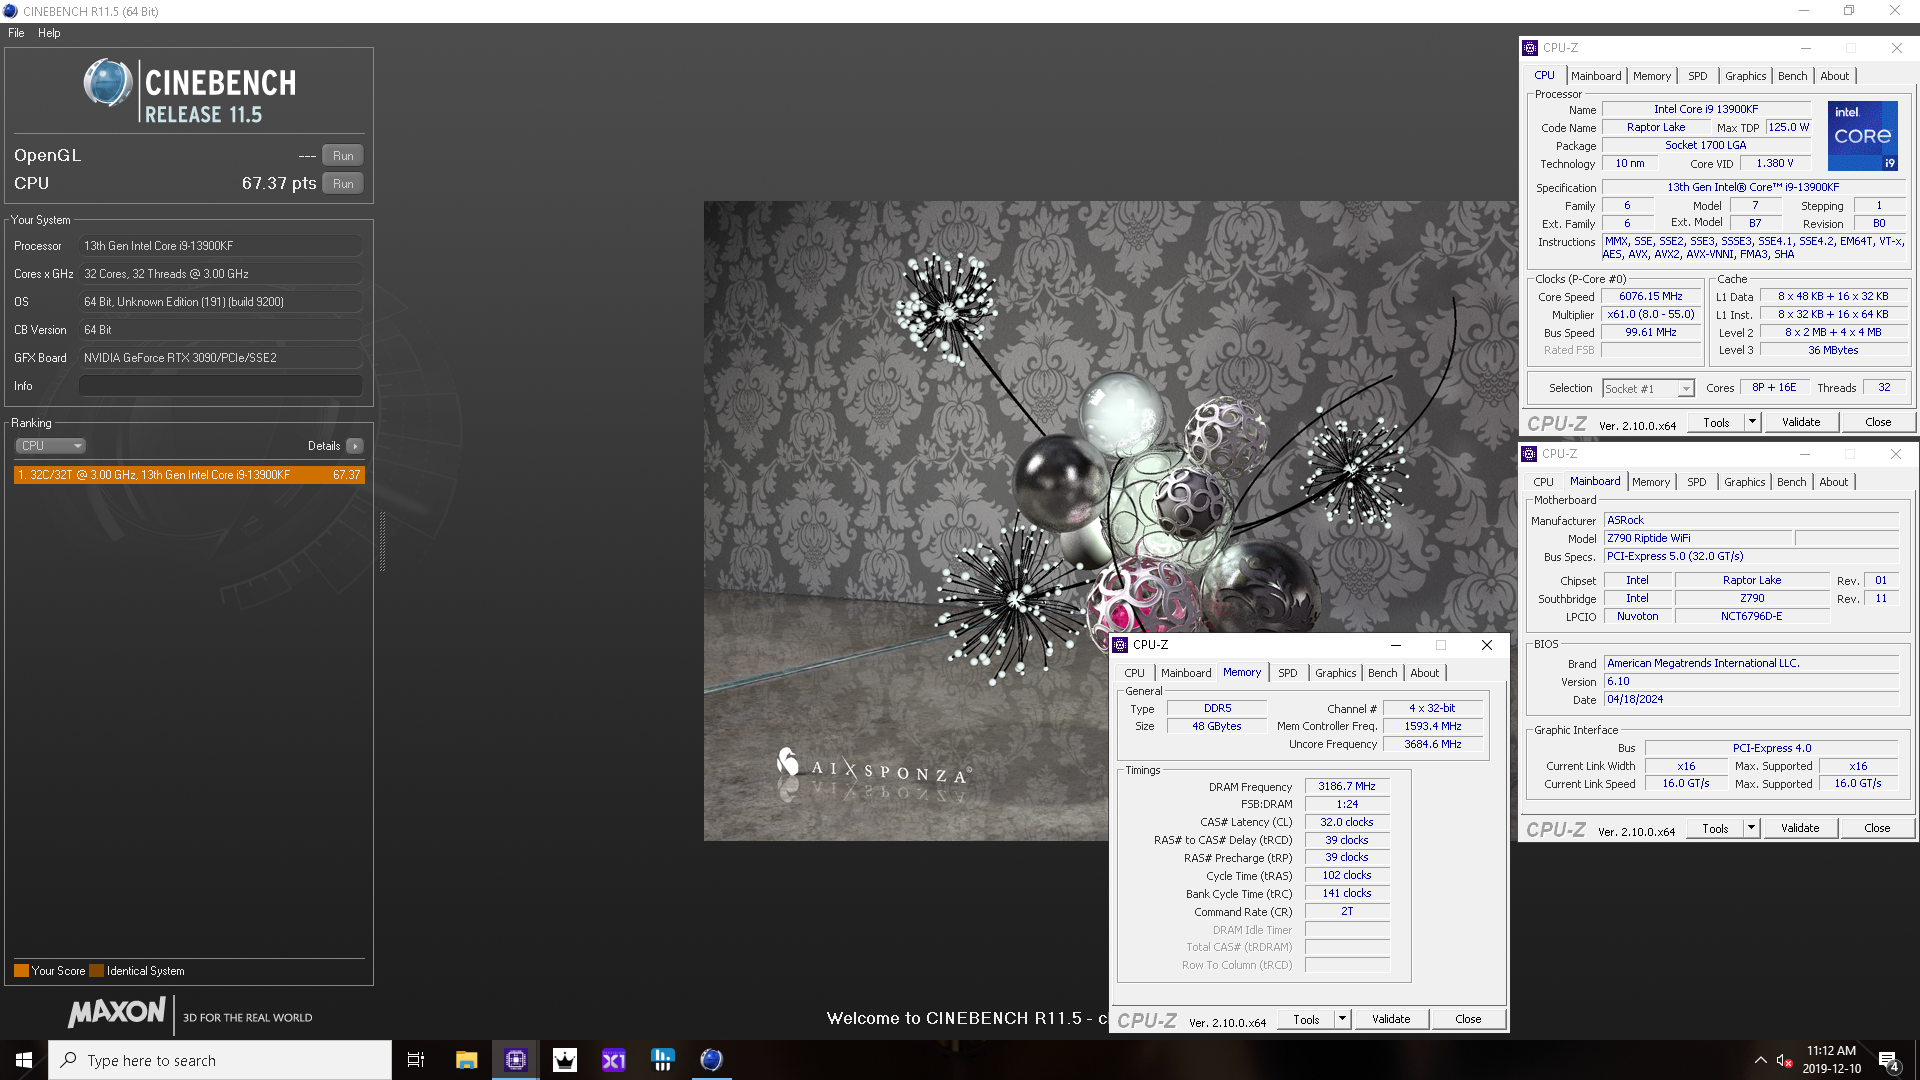The height and width of the screenshot is (1080, 1920).
Task: Click Tools button in CPU window
Action: pyautogui.click(x=1716, y=422)
